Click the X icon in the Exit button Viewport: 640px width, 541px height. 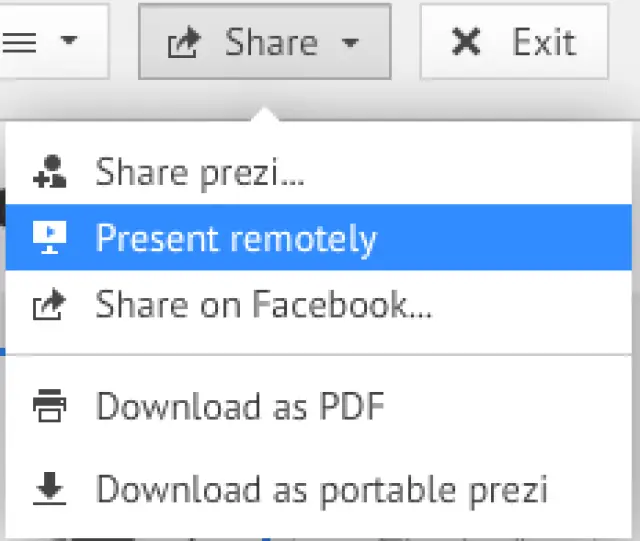coord(466,42)
